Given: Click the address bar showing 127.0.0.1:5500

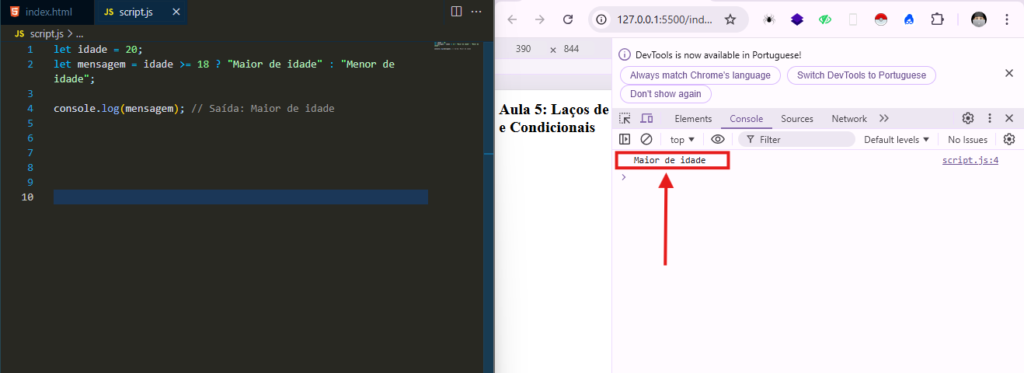Looking at the screenshot, I should [x=664, y=20].
